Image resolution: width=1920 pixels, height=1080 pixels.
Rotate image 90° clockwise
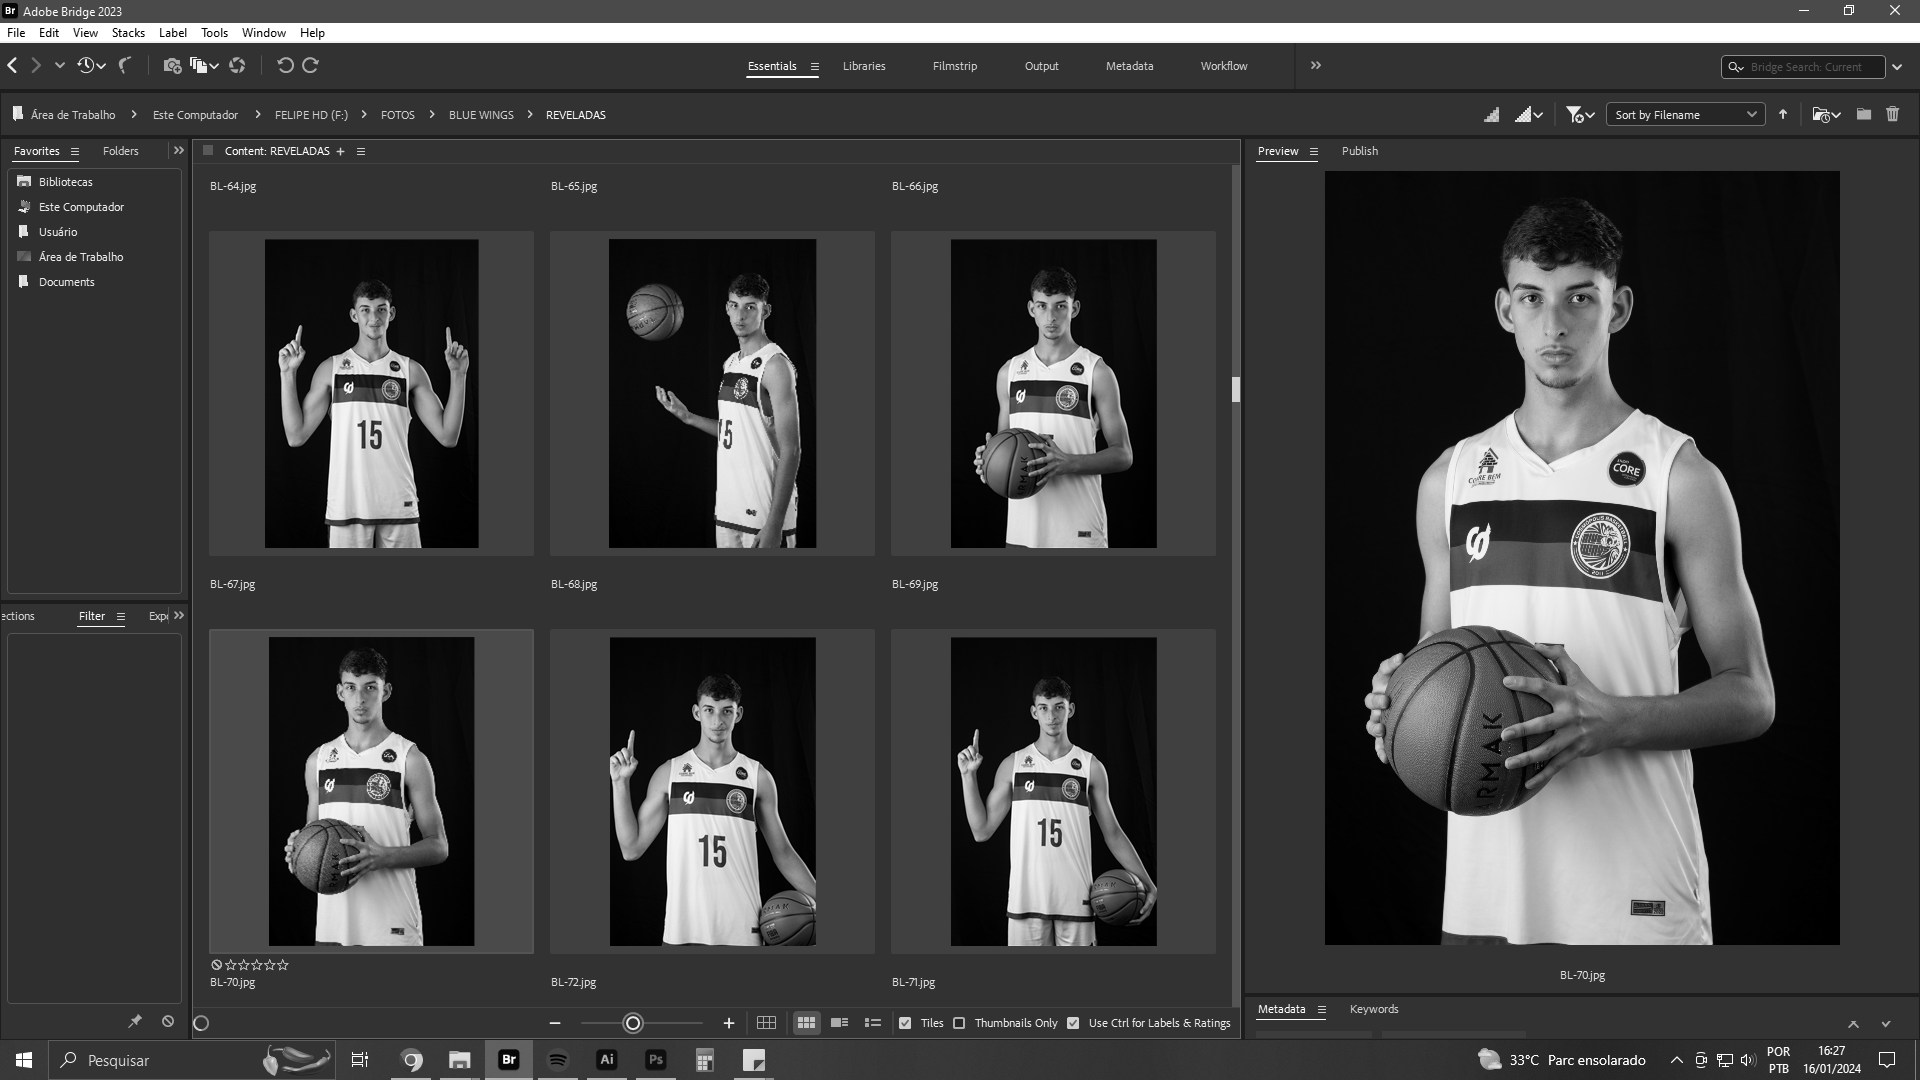pyautogui.click(x=311, y=66)
